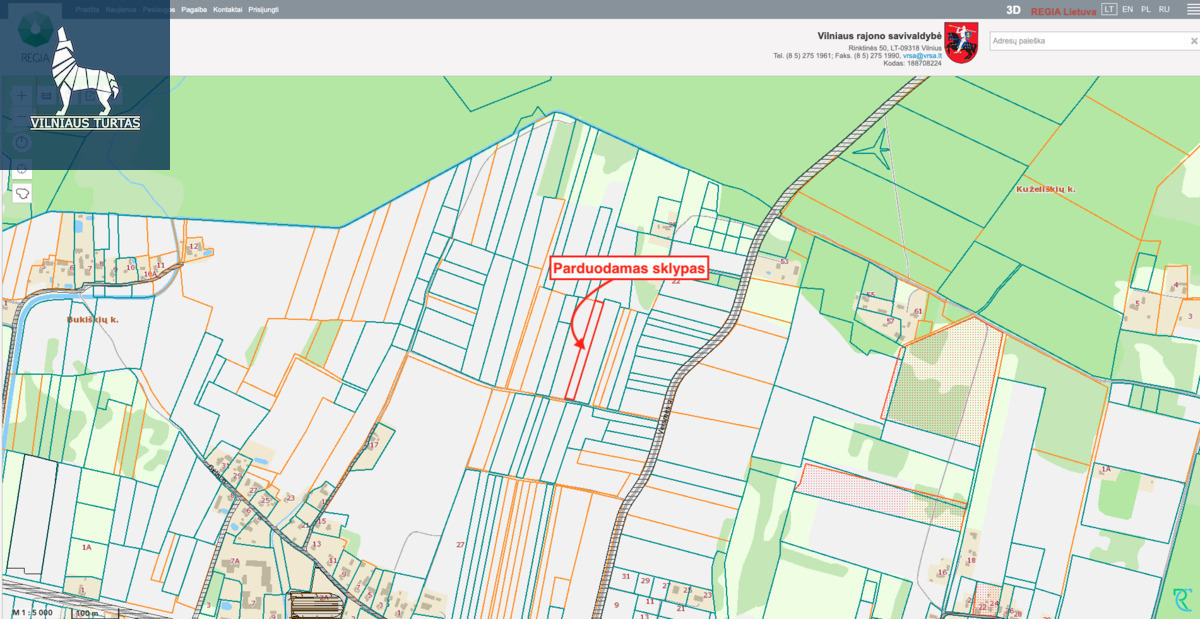Switch language to RU

tap(1164, 9)
